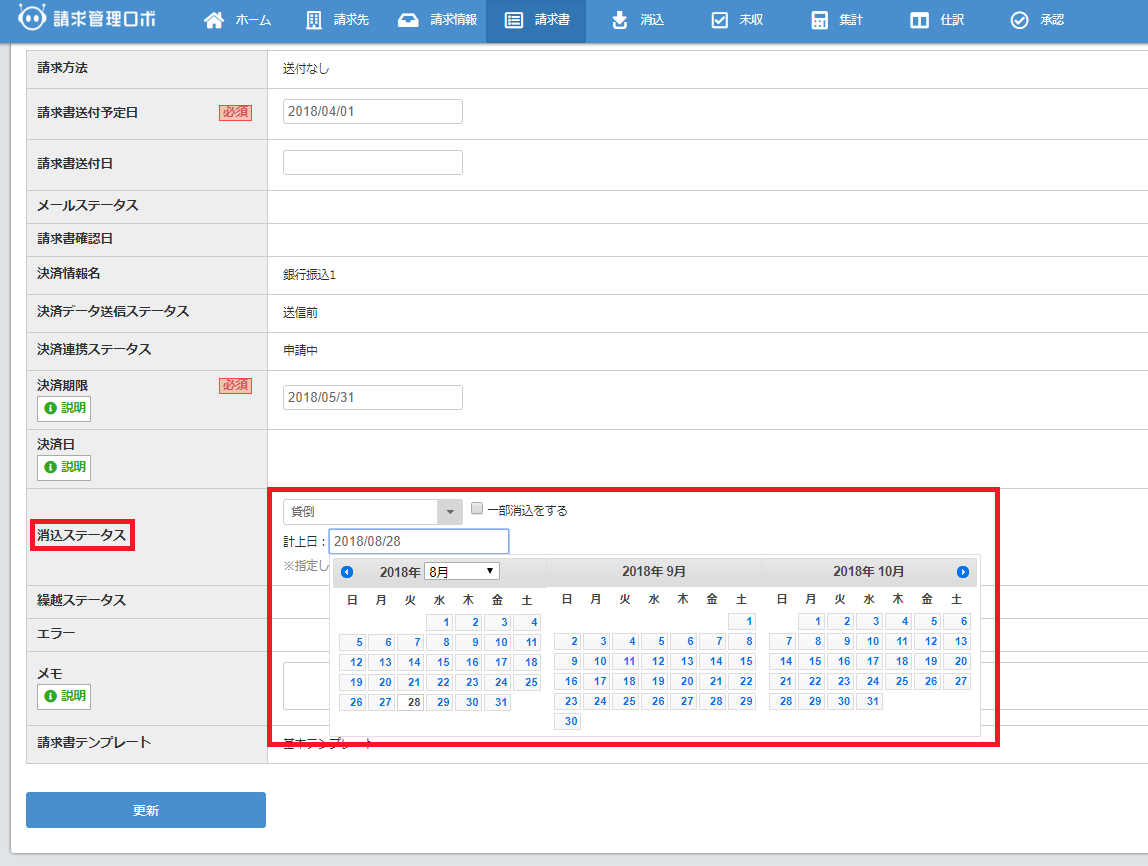The height and width of the screenshot is (866, 1148).
Task: Open the 仕訳 journal menu
Action: (x=937, y=20)
